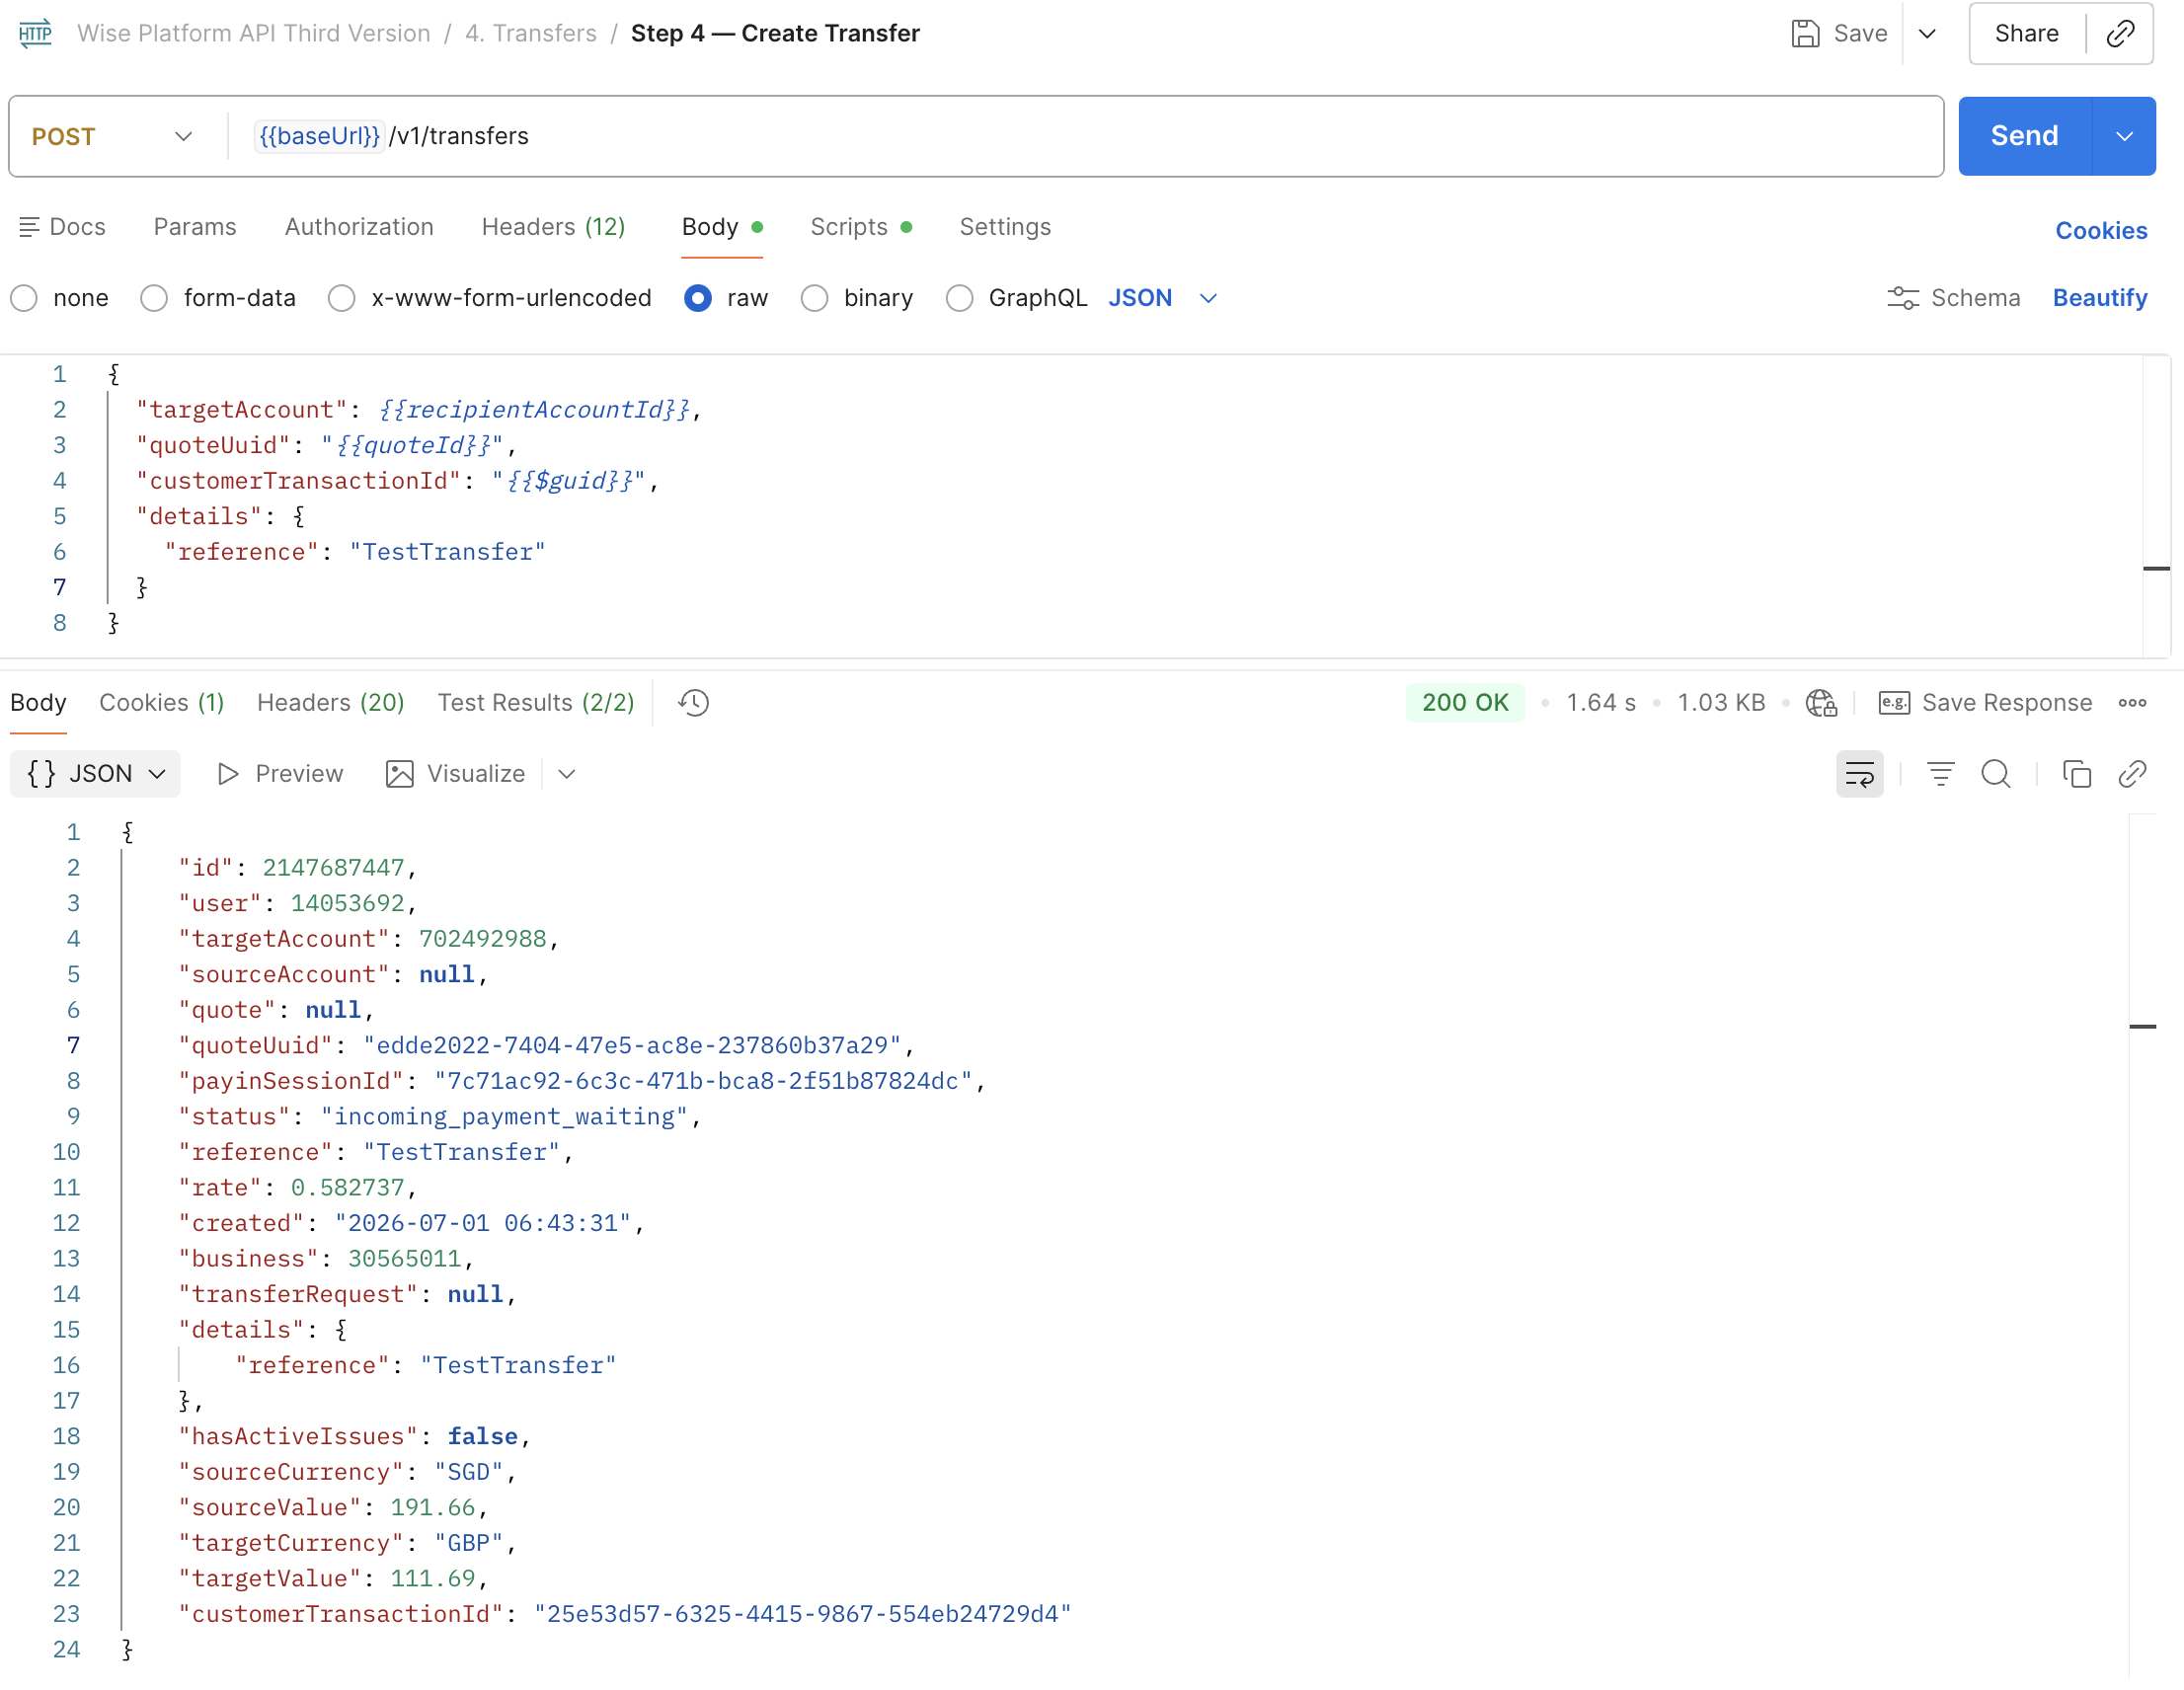Open the Cookies link
Image resolution: width=2184 pixels, height=1690 pixels.
click(2100, 231)
